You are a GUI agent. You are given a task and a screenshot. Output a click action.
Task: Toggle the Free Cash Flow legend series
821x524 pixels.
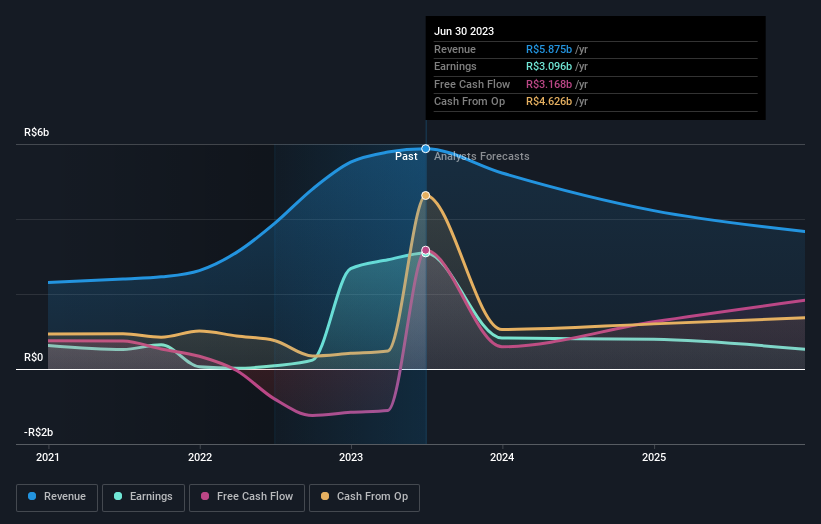247,497
